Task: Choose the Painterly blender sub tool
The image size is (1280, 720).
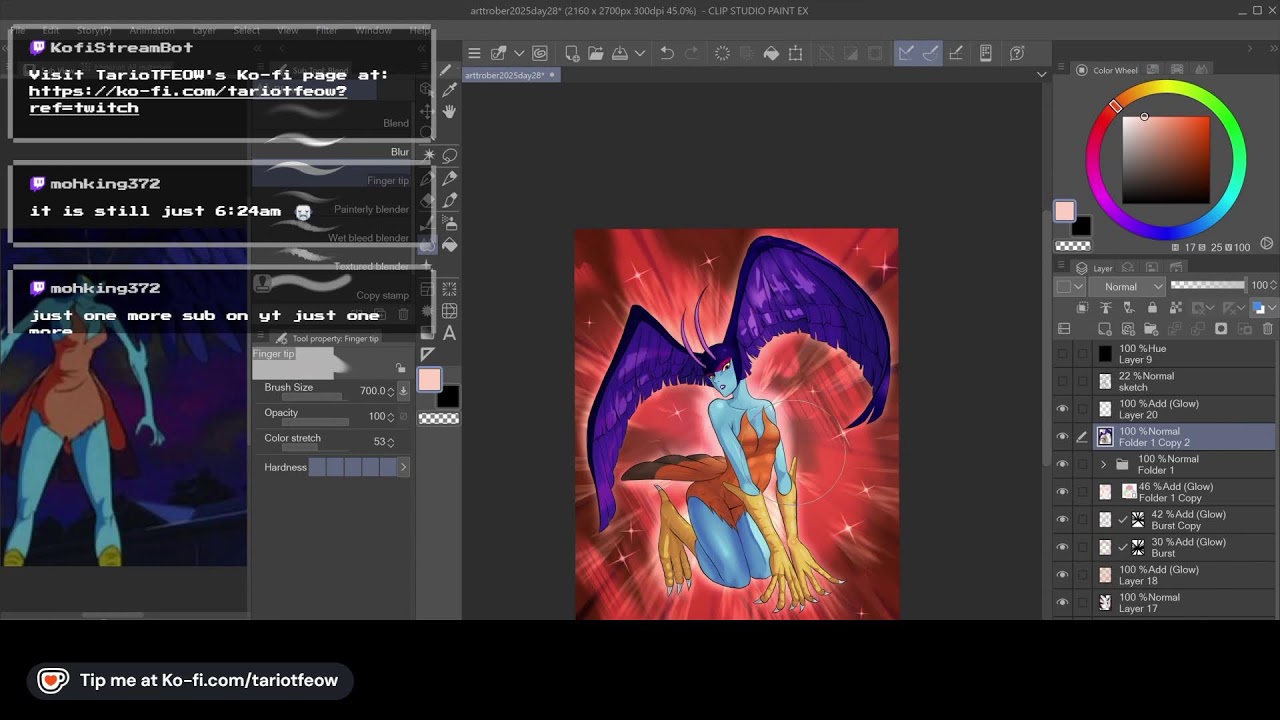Action: click(332, 209)
